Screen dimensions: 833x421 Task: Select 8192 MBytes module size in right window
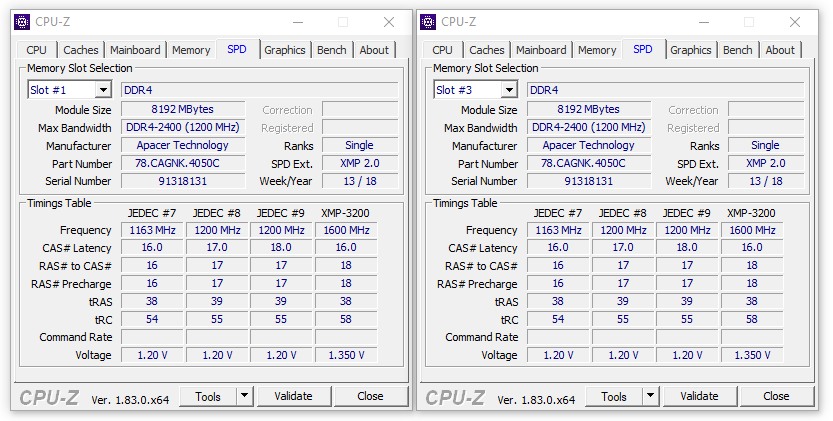pos(589,110)
